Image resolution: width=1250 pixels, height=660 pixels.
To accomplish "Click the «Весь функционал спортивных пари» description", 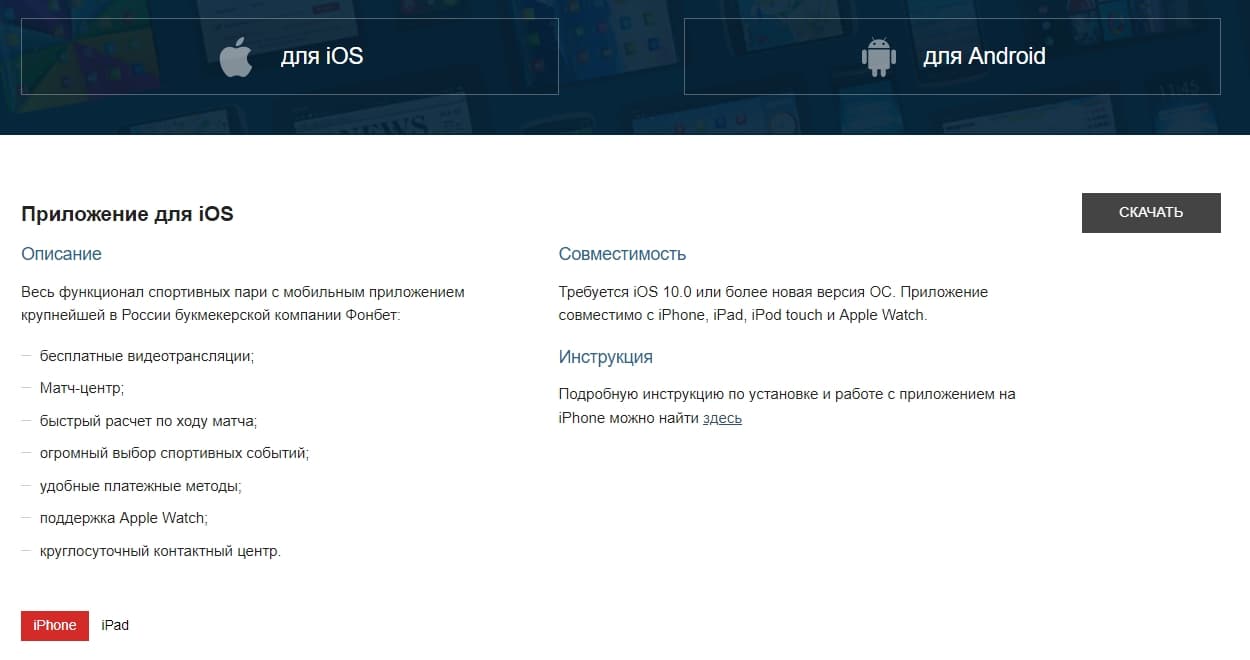I will tap(243, 303).
